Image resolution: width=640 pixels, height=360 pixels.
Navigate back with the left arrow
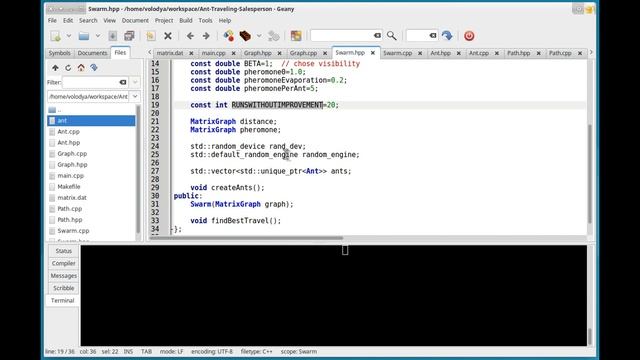click(190, 36)
